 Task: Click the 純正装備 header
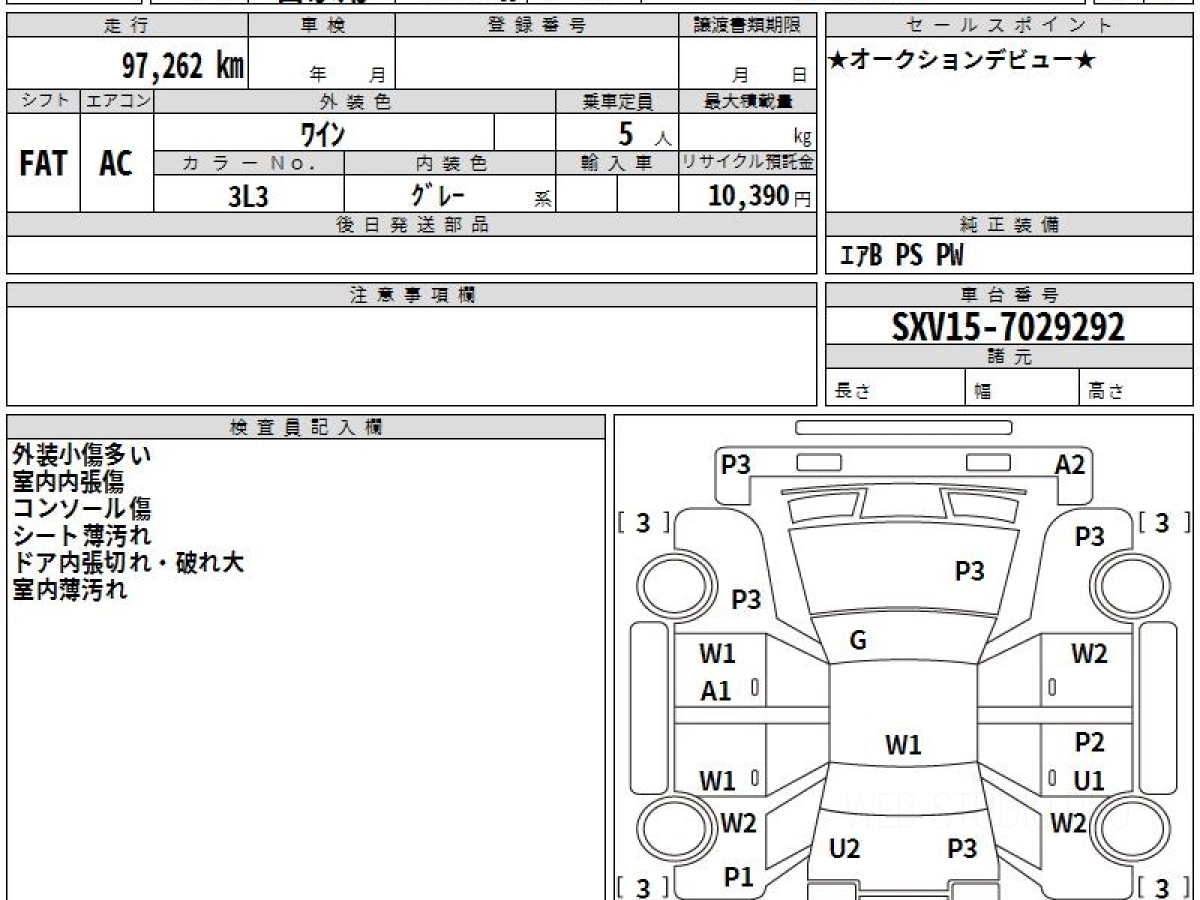1009,225
